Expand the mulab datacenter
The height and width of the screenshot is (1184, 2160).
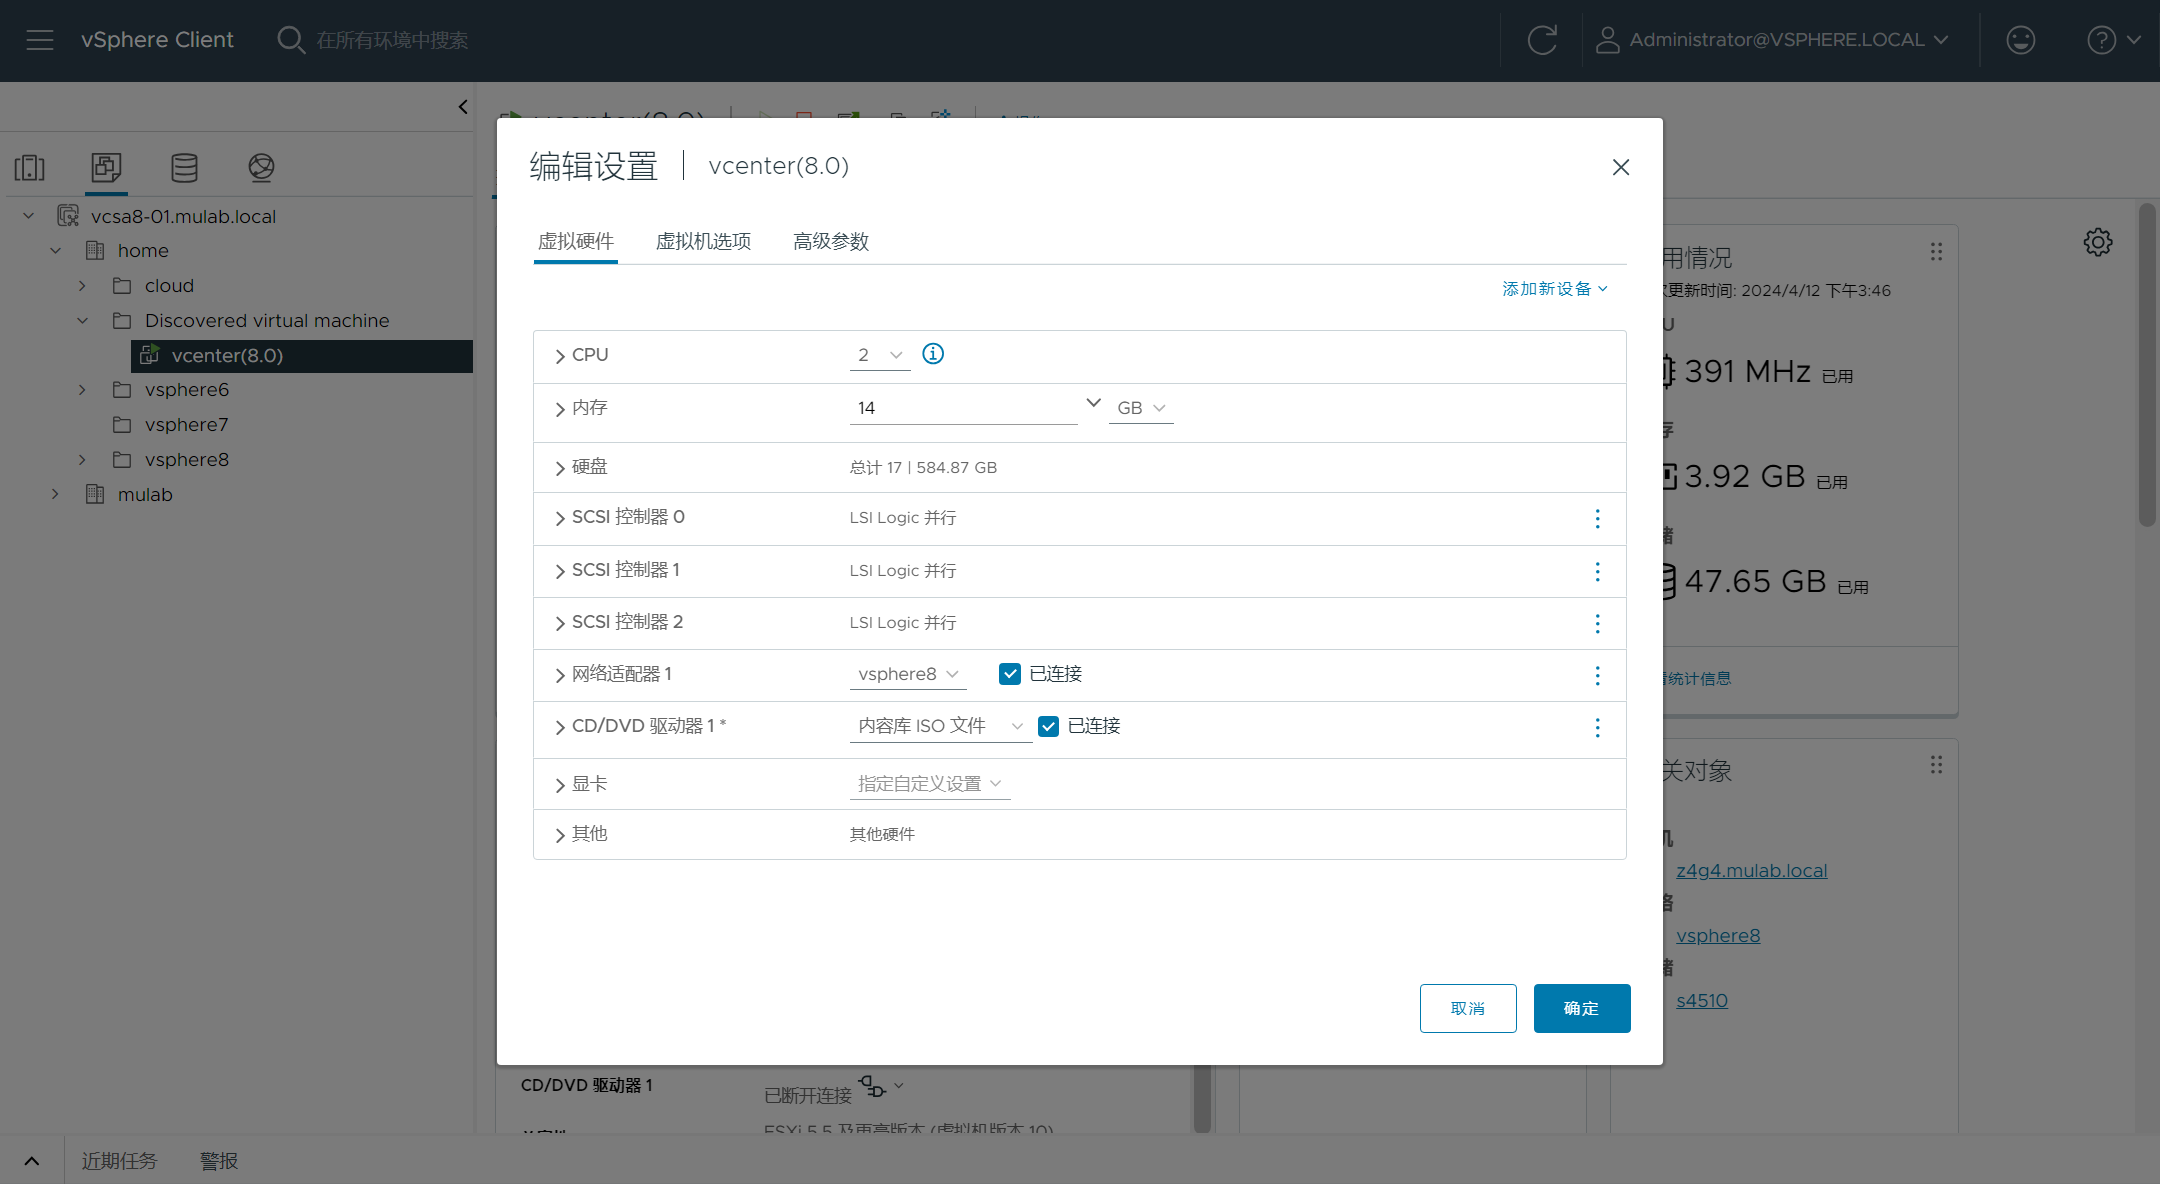click(55, 495)
